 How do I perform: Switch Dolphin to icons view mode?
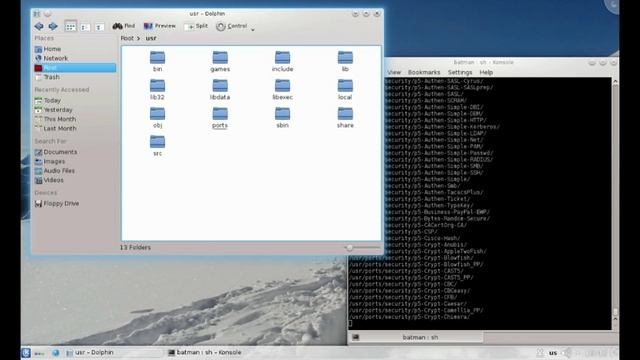coord(70,27)
